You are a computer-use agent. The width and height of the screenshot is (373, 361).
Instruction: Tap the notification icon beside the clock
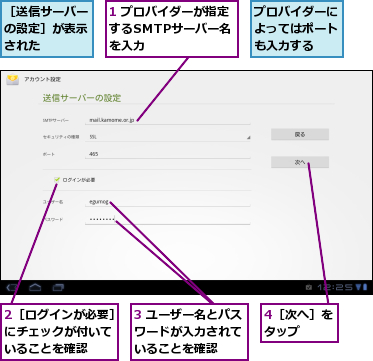pos(309,287)
